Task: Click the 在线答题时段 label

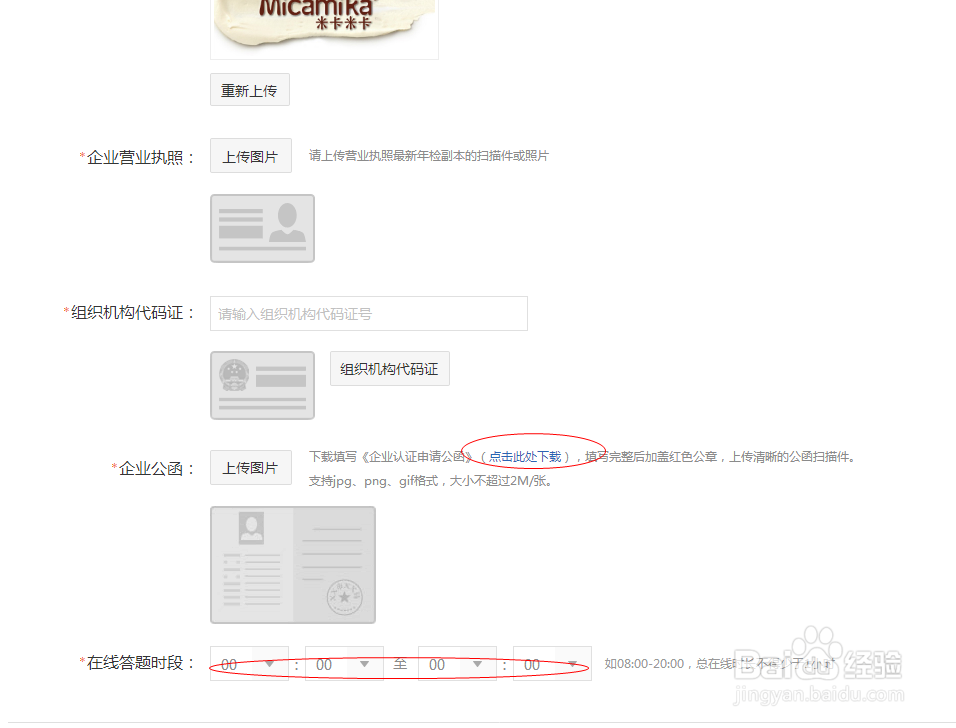Action: pyautogui.click(x=137, y=663)
